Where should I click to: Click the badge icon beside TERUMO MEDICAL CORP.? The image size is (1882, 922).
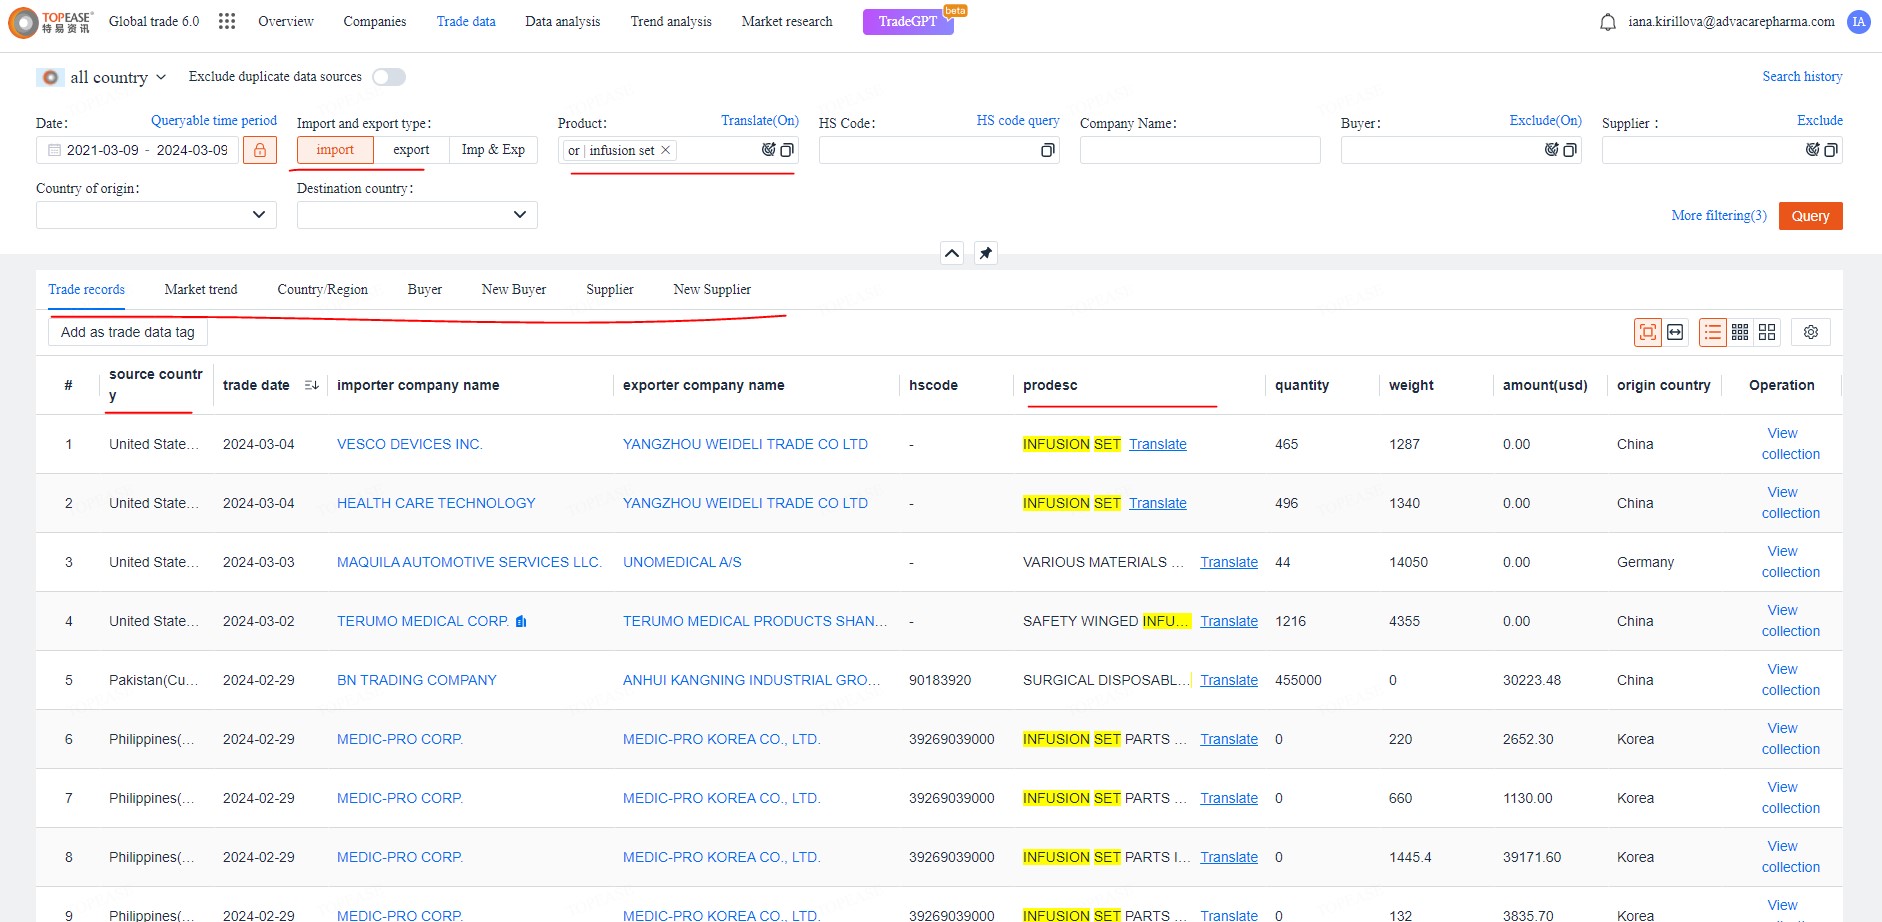point(521,622)
